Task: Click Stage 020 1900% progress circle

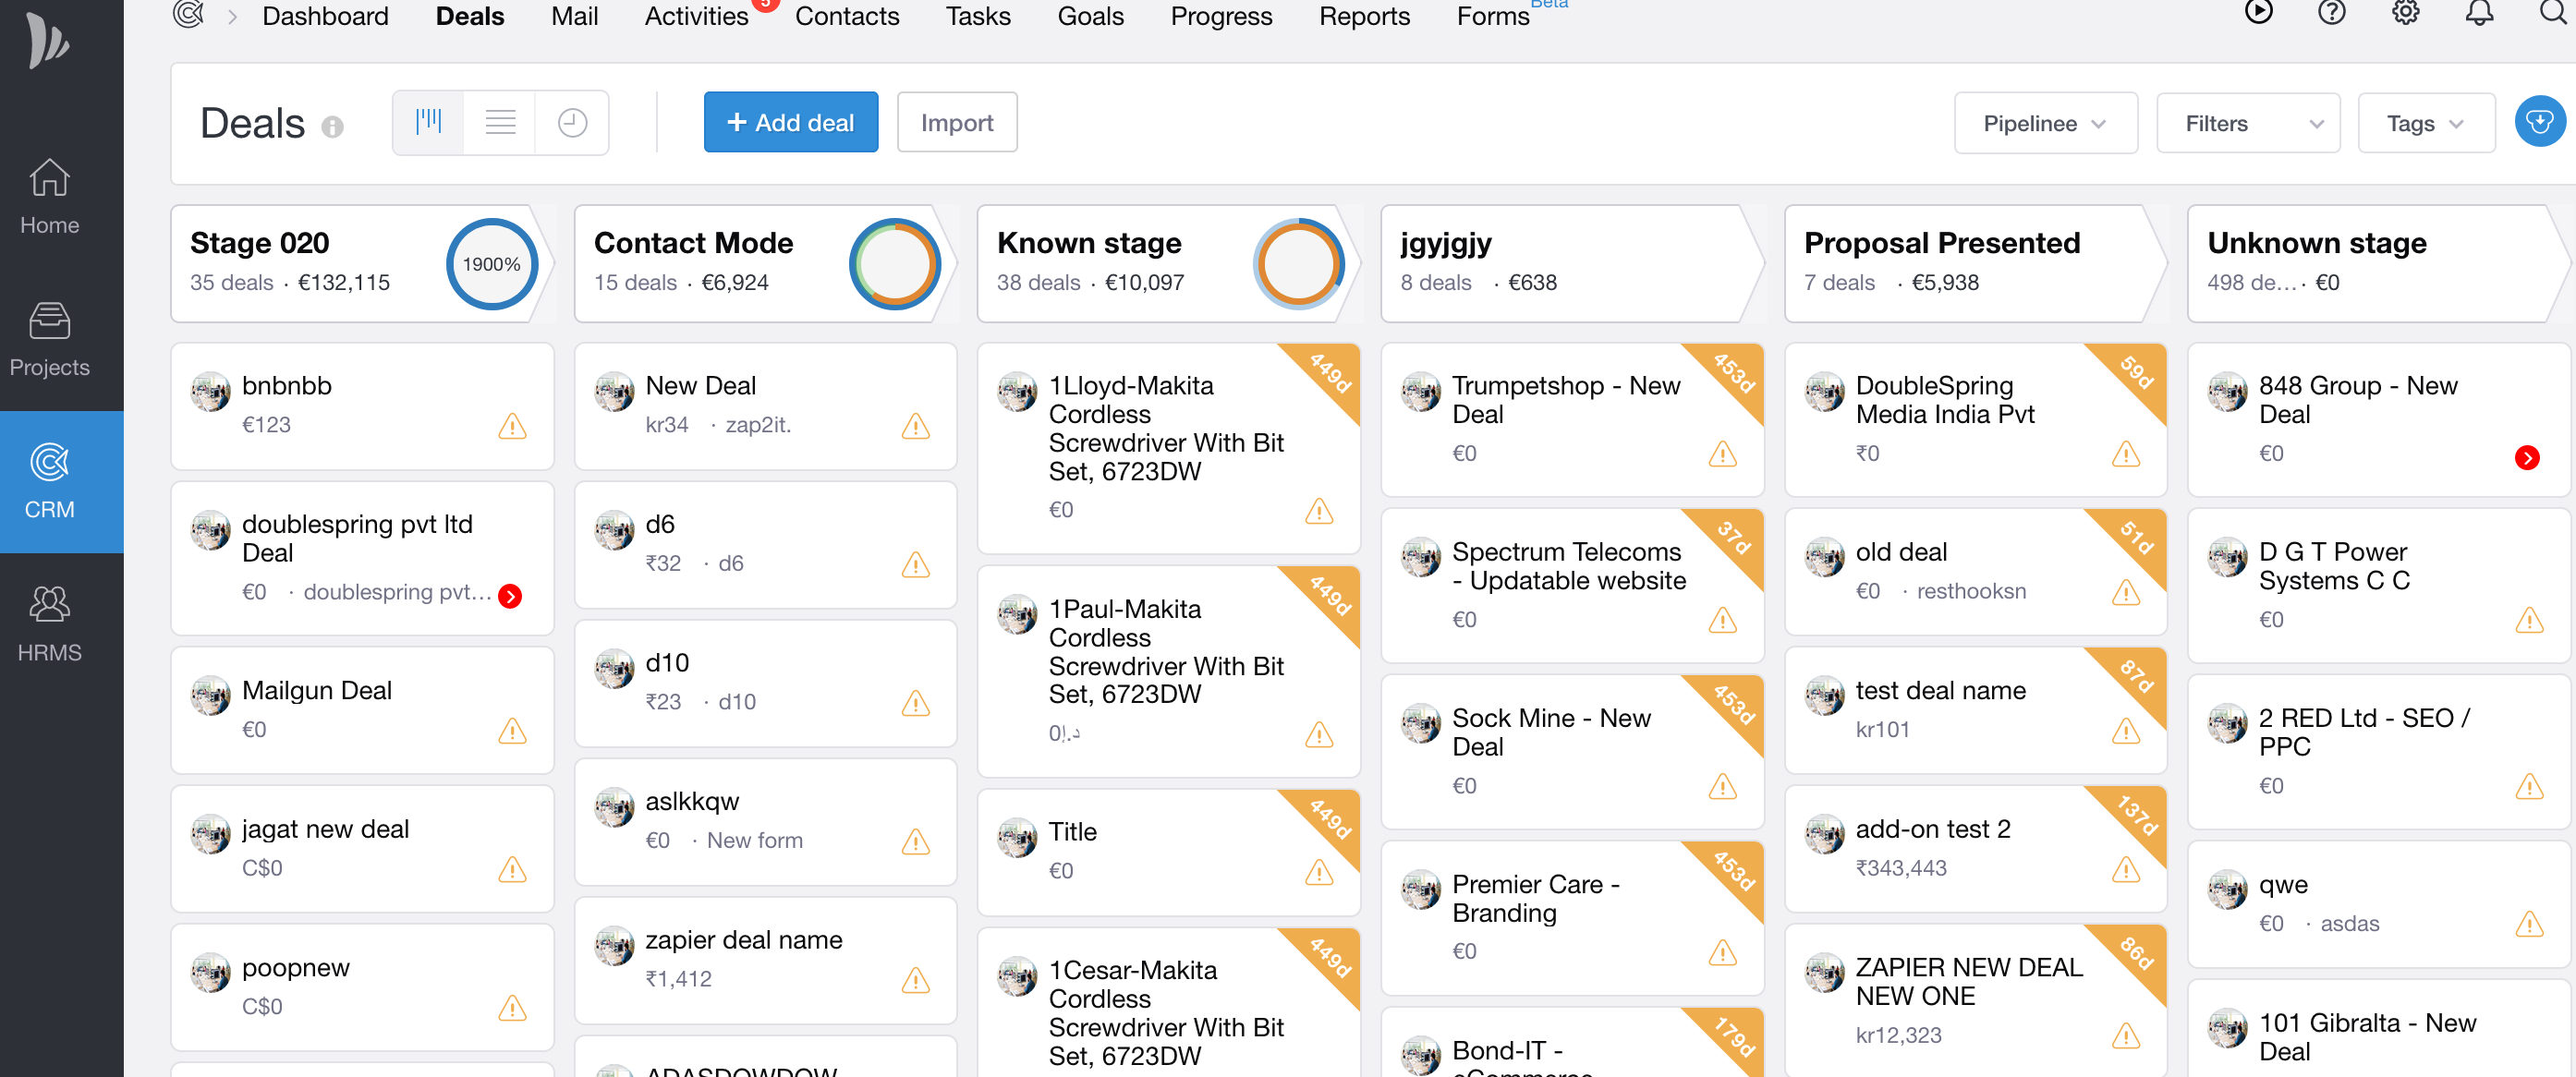Action: point(491,264)
